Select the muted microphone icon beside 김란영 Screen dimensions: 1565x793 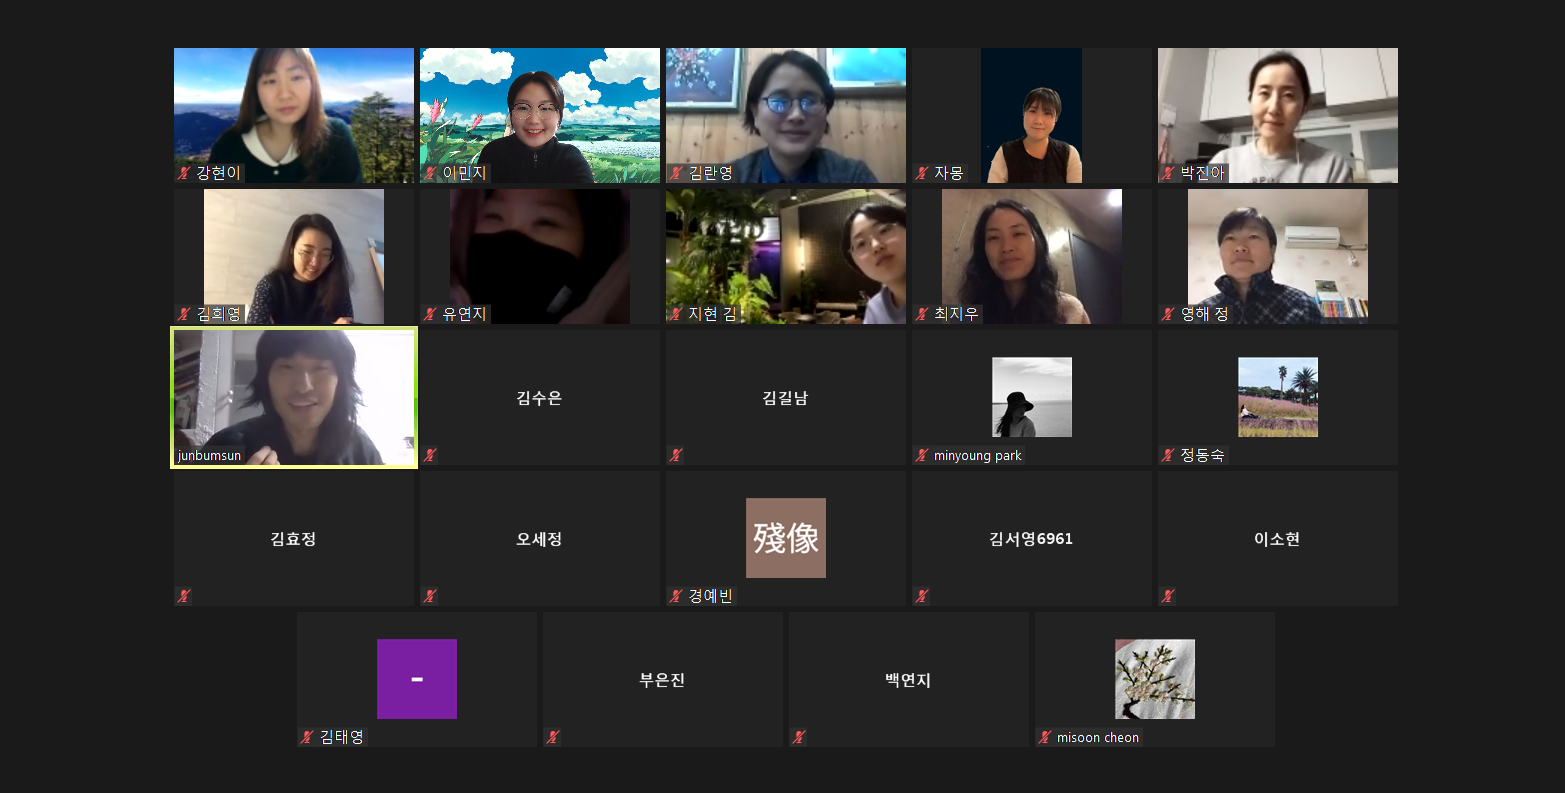point(676,173)
